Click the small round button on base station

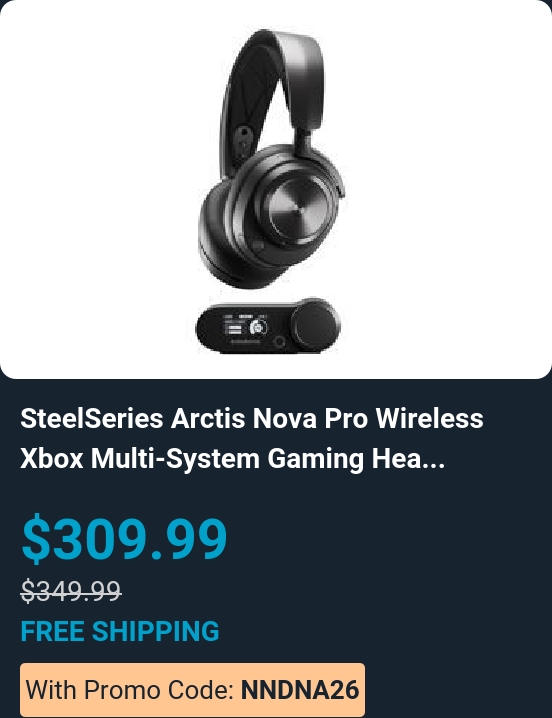(x=279, y=342)
